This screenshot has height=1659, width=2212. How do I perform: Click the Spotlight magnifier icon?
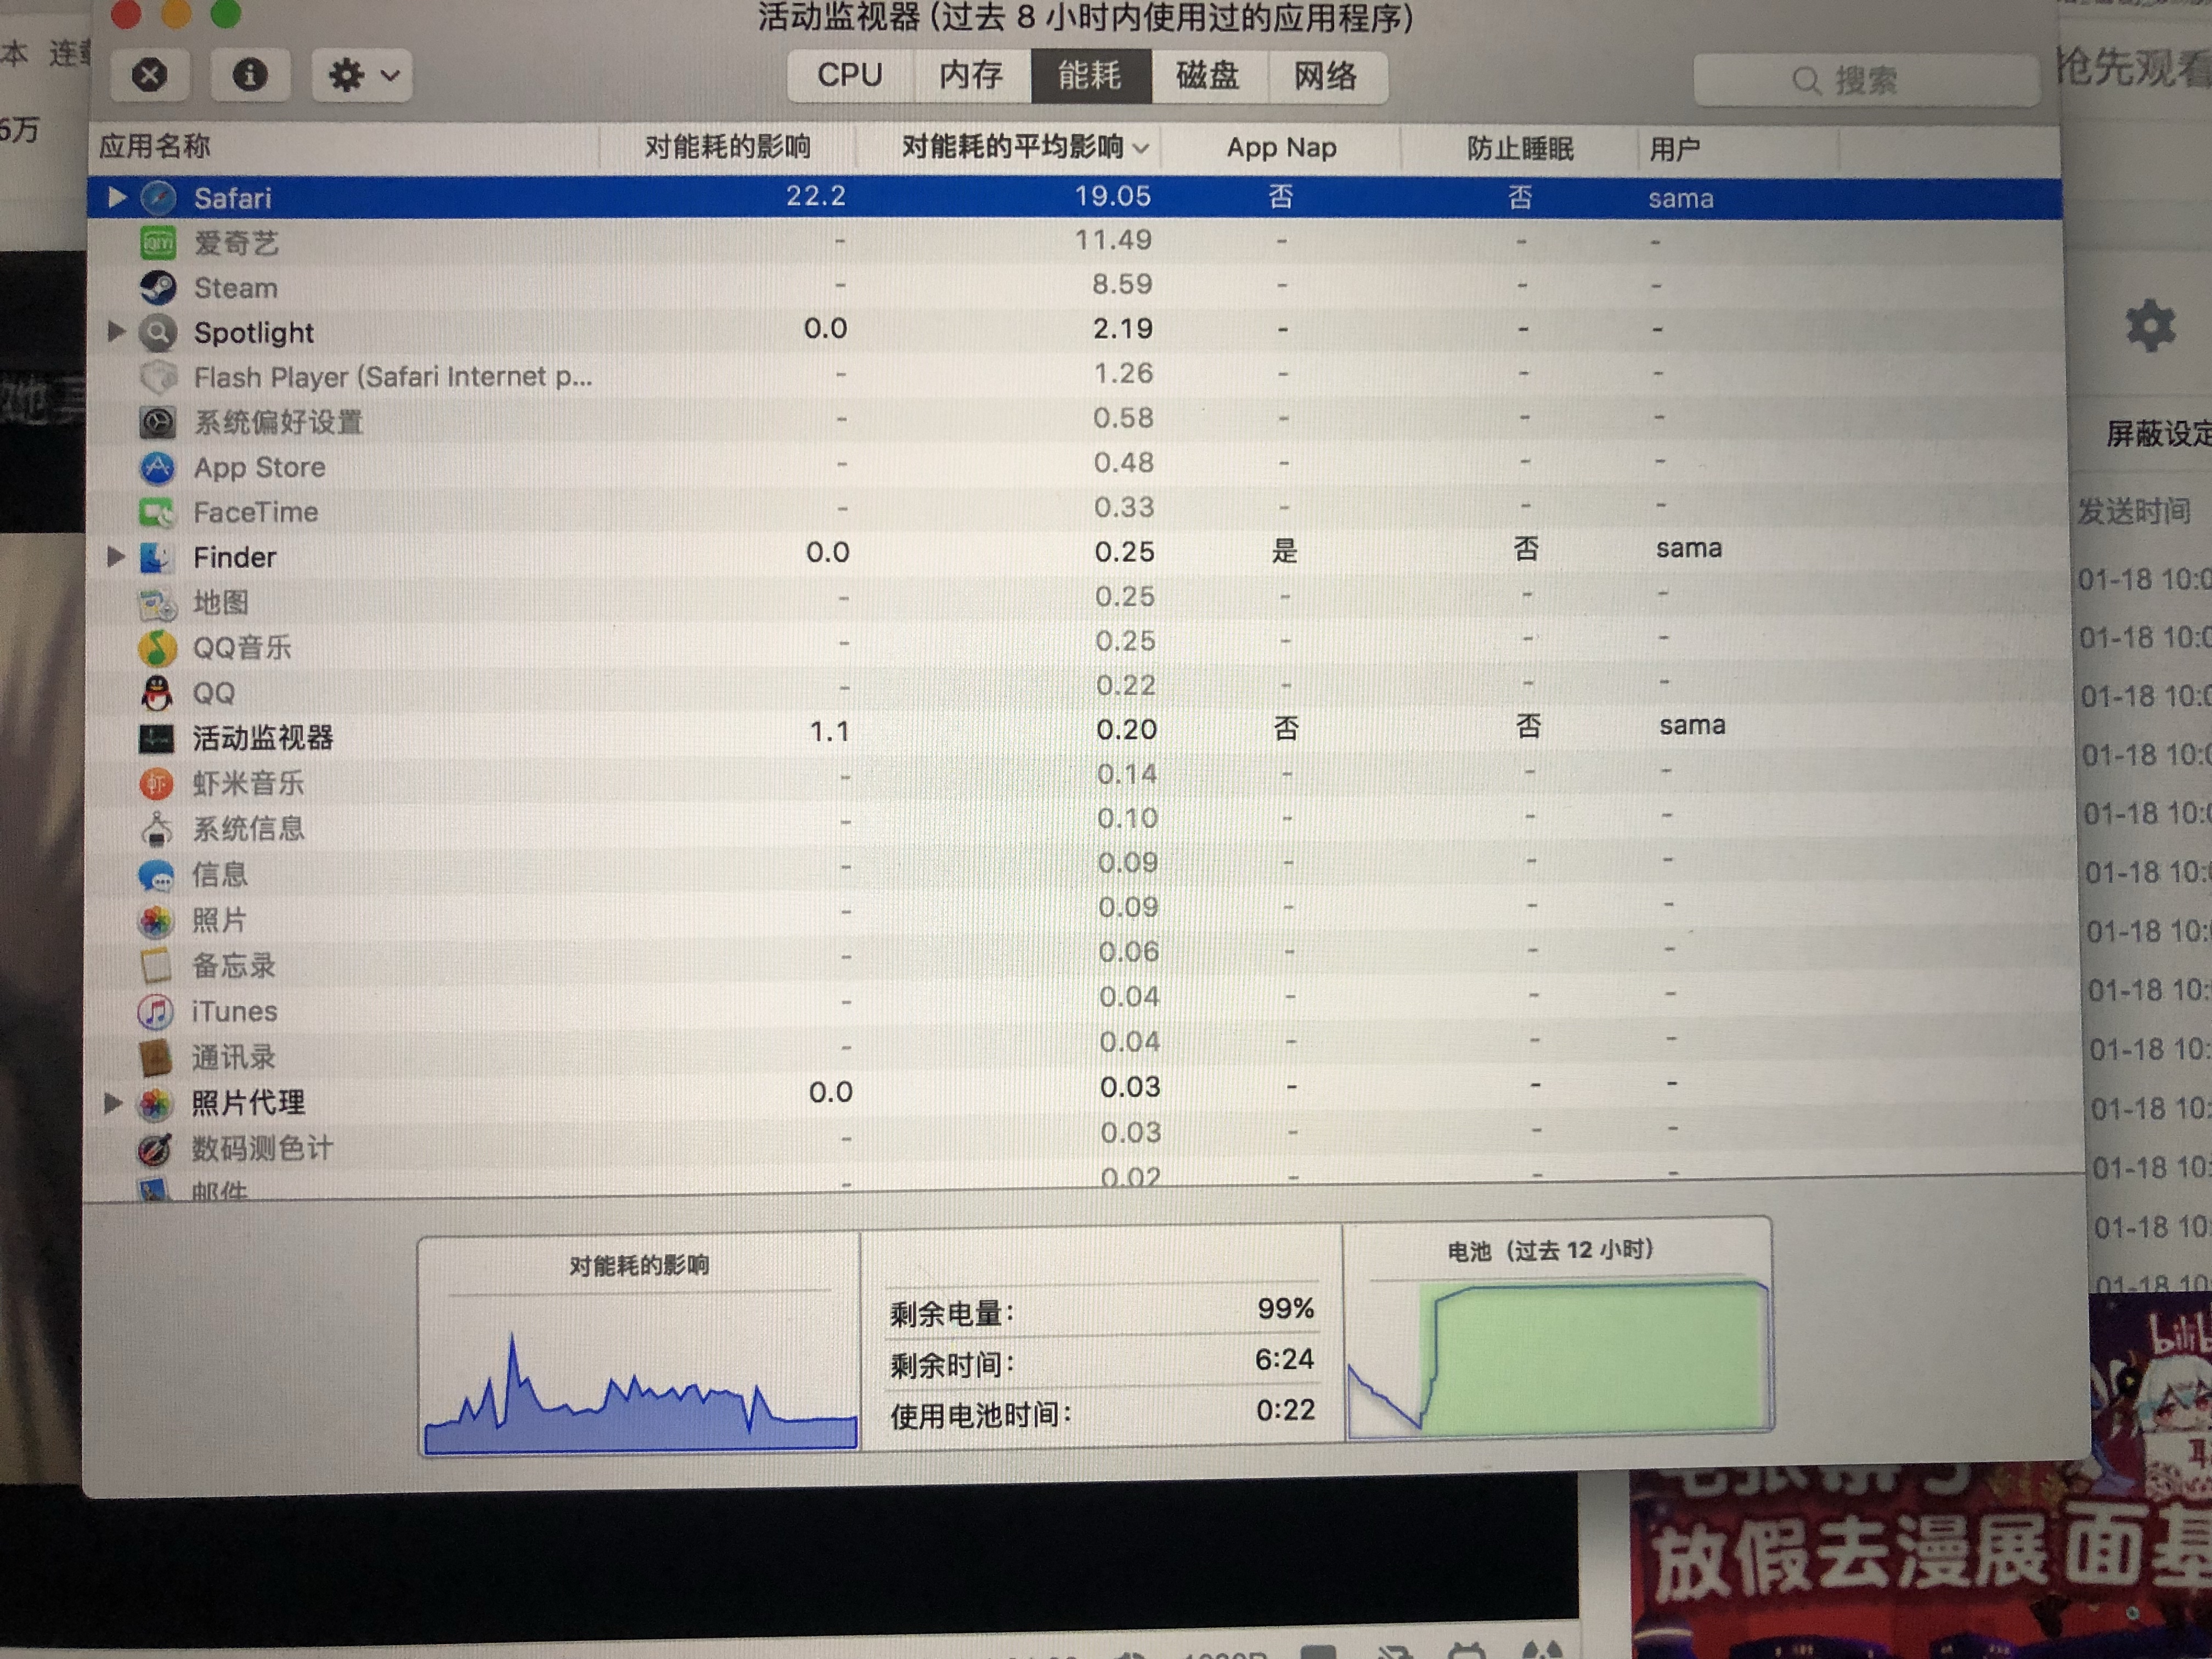pyautogui.click(x=158, y=332)
